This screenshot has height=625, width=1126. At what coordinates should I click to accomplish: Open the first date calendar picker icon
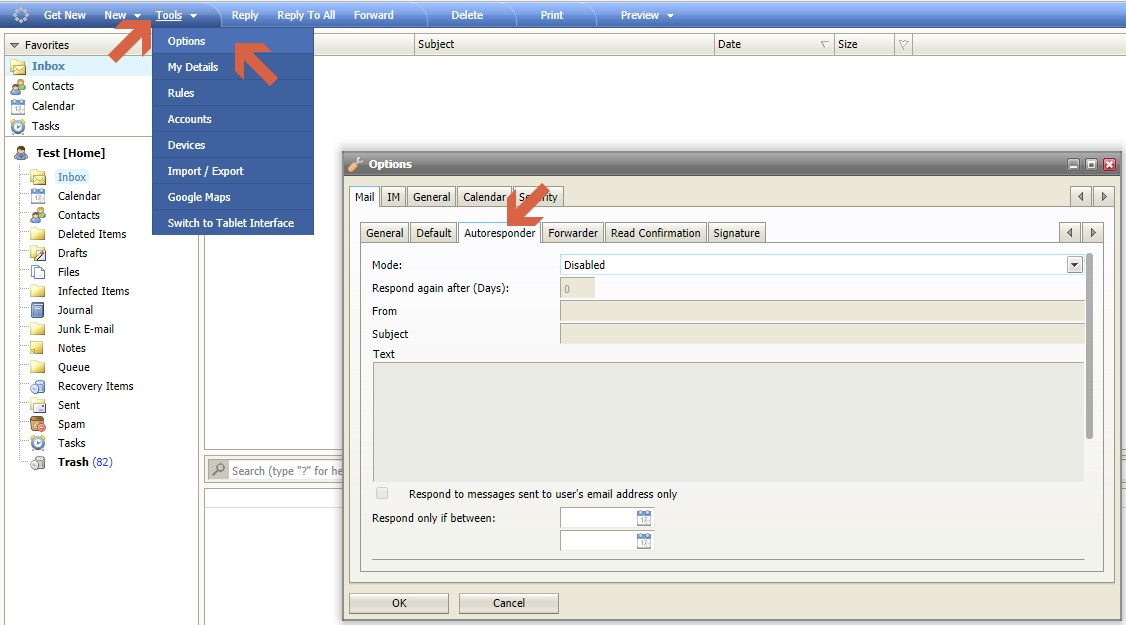point(644,518)
